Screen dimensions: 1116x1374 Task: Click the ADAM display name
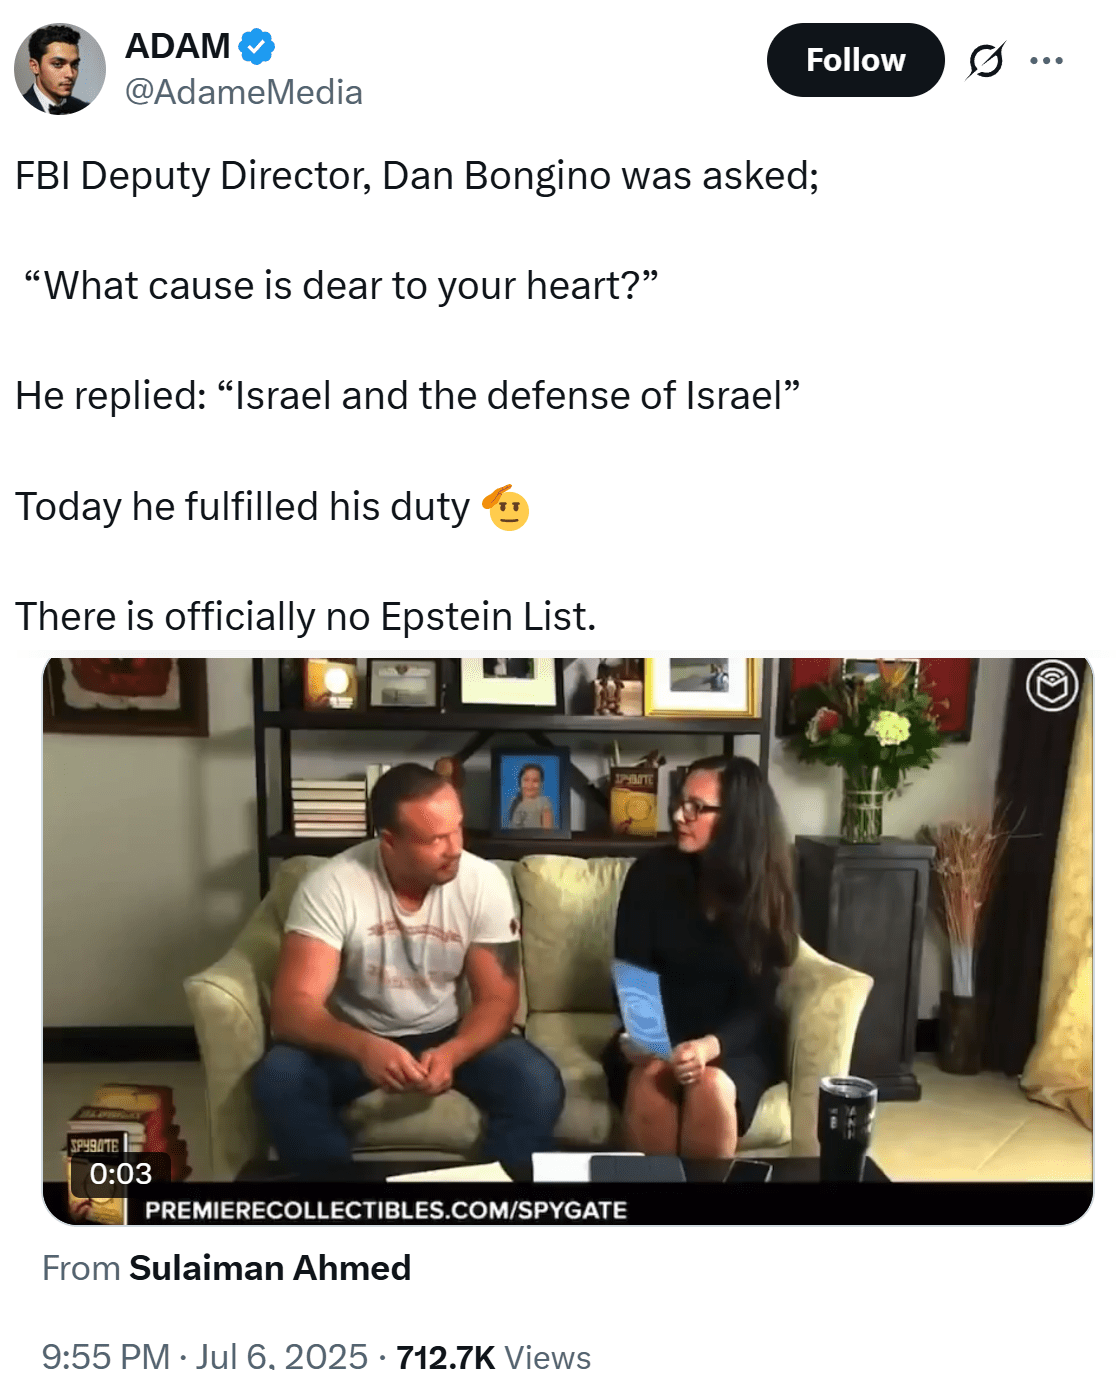tap(178, 46)
